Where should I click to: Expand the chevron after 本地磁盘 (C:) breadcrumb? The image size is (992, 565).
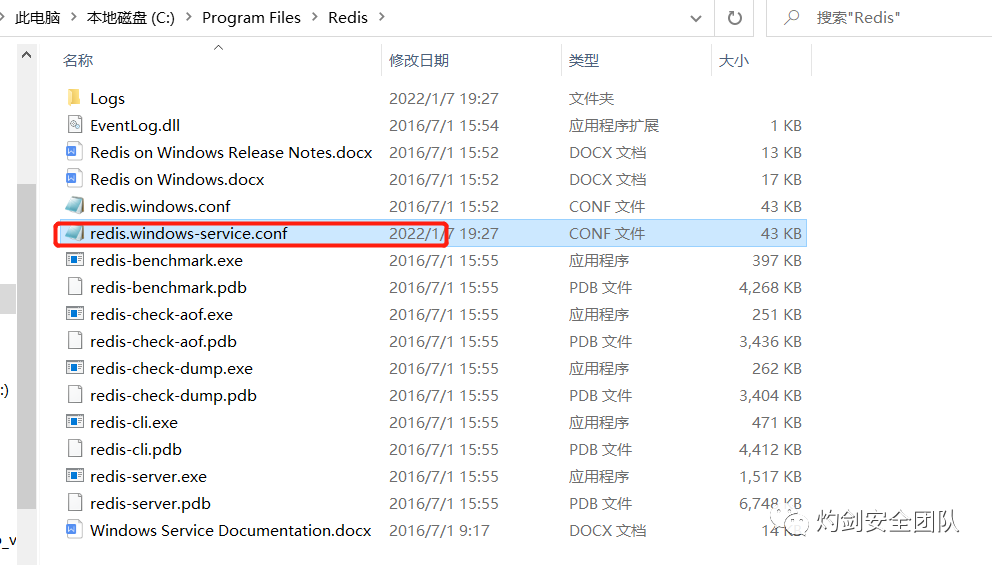tap(189, 17)
